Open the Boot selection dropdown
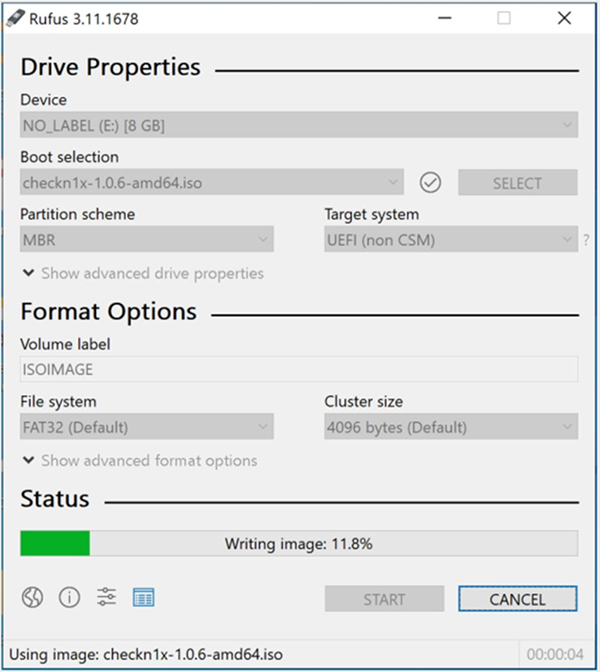This screenshot has width=600, height=672. click(x=212, y=183)
